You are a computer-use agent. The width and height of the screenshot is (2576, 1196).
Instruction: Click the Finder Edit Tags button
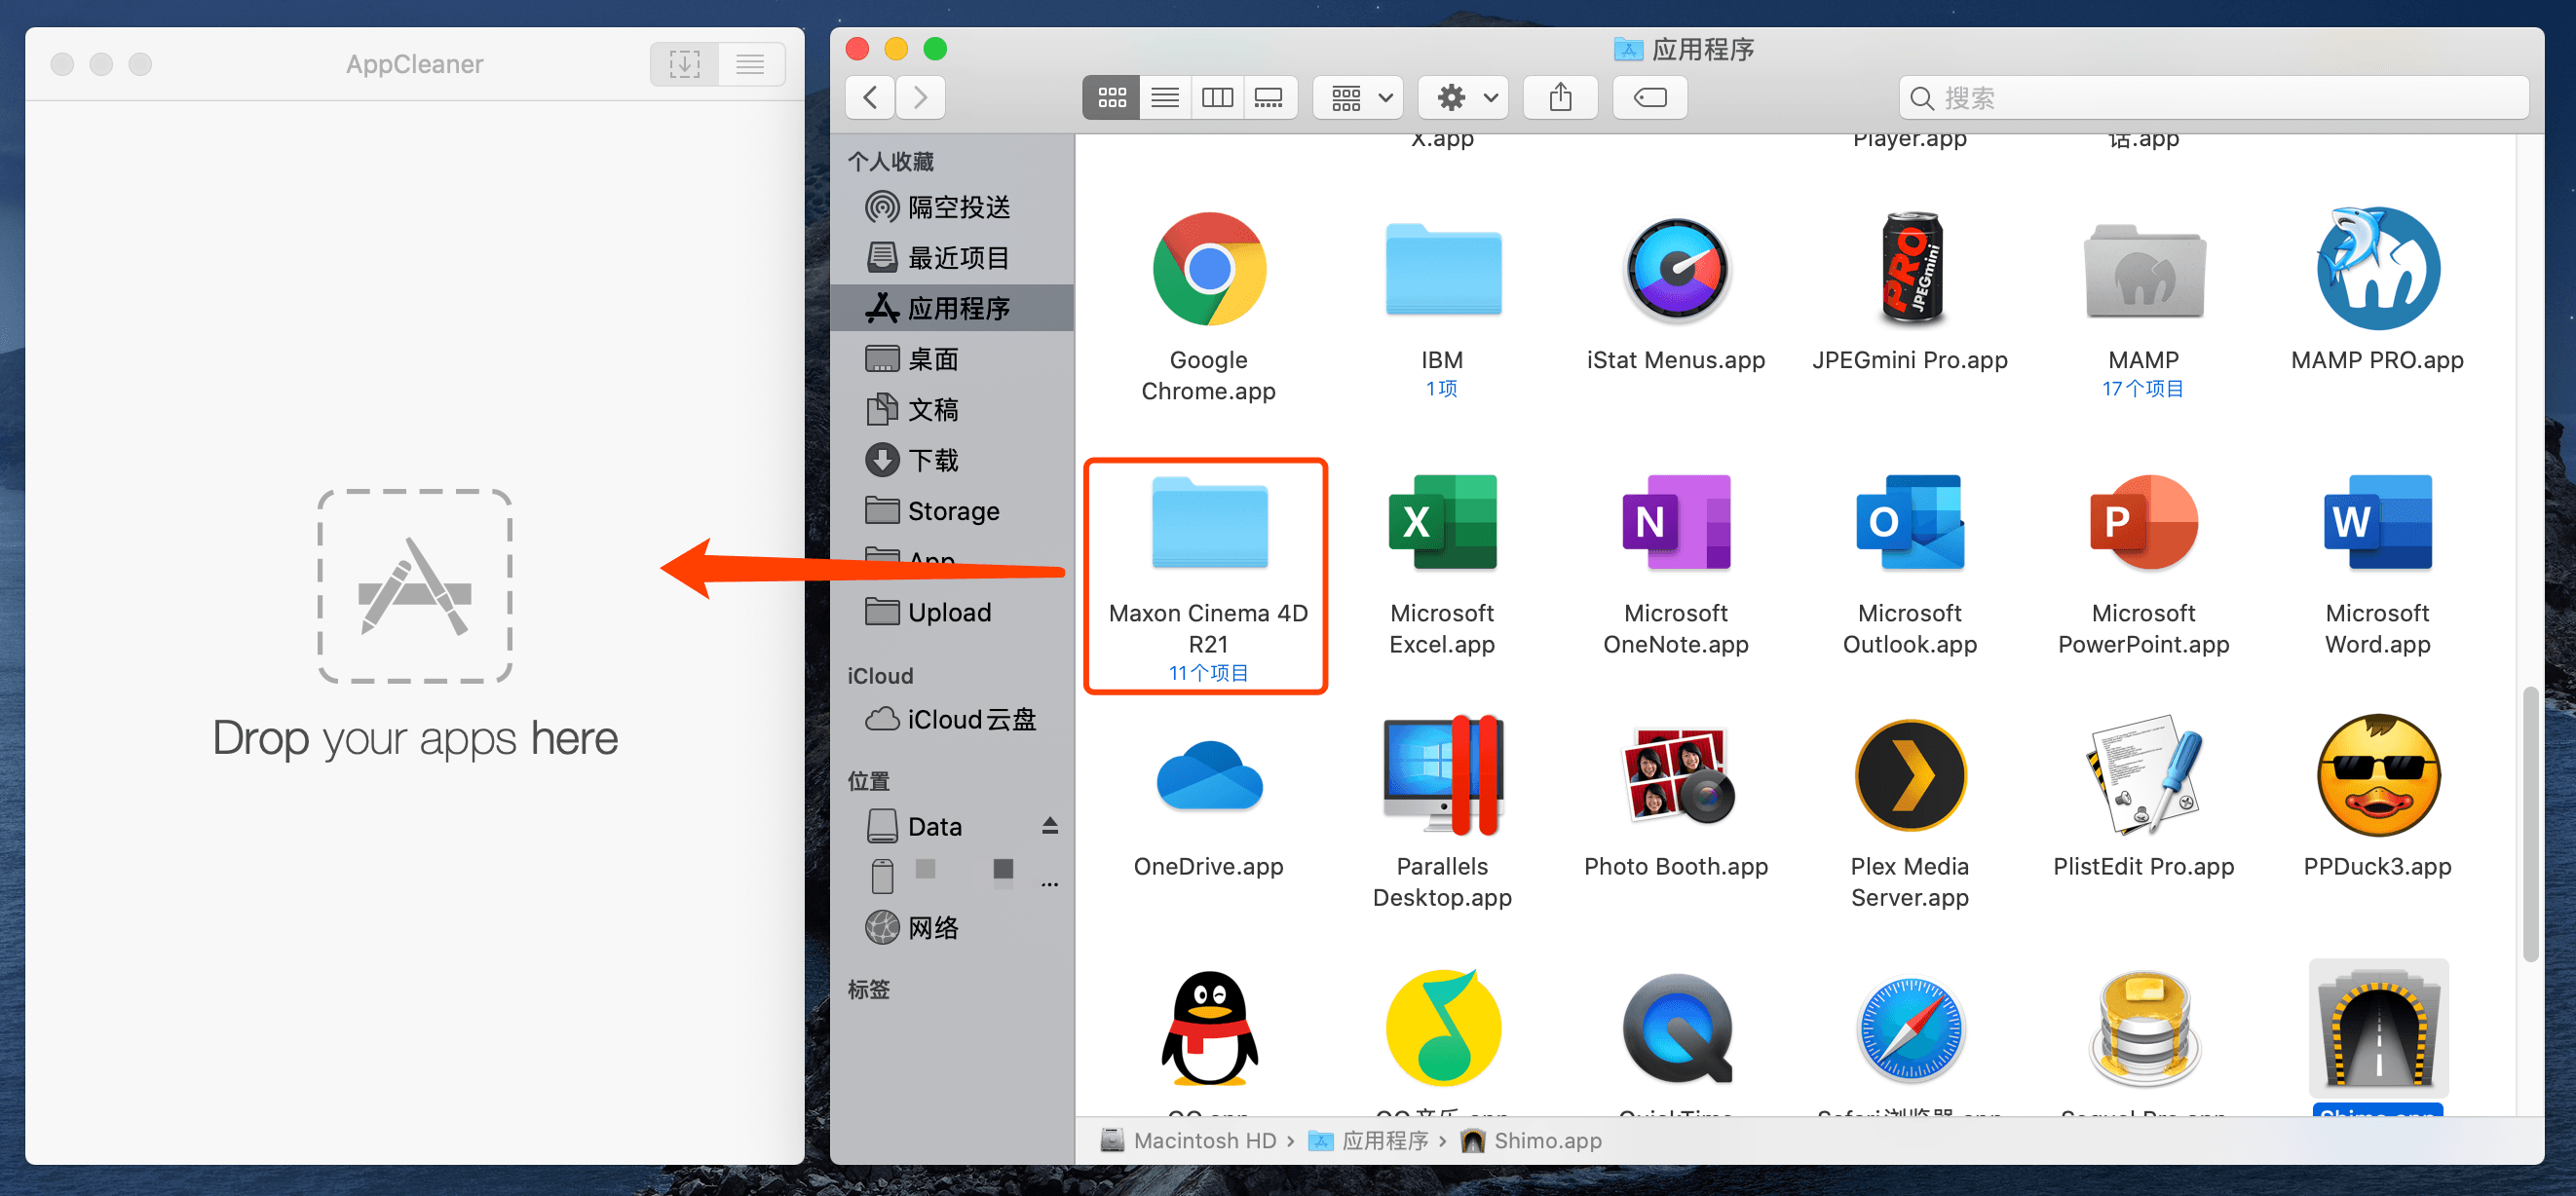point(1650,97)
